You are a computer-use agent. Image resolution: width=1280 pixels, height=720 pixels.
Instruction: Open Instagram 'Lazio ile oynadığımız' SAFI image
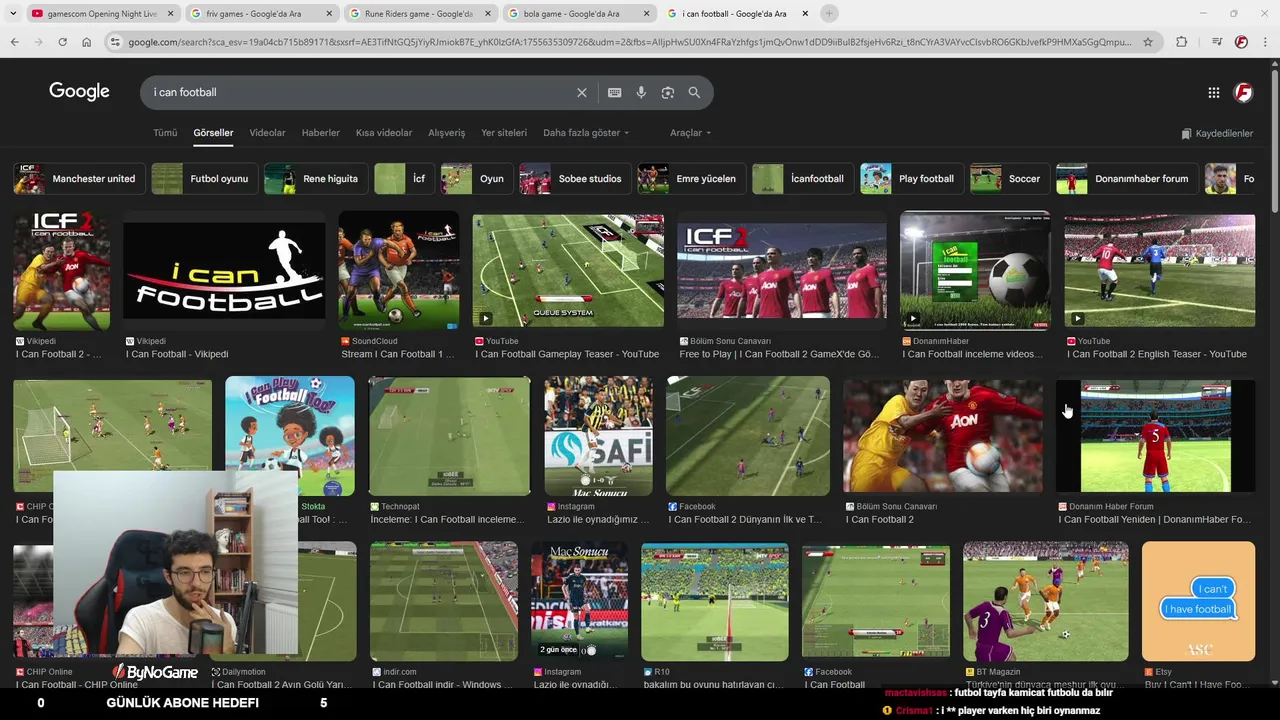click(x=598, y=436)
